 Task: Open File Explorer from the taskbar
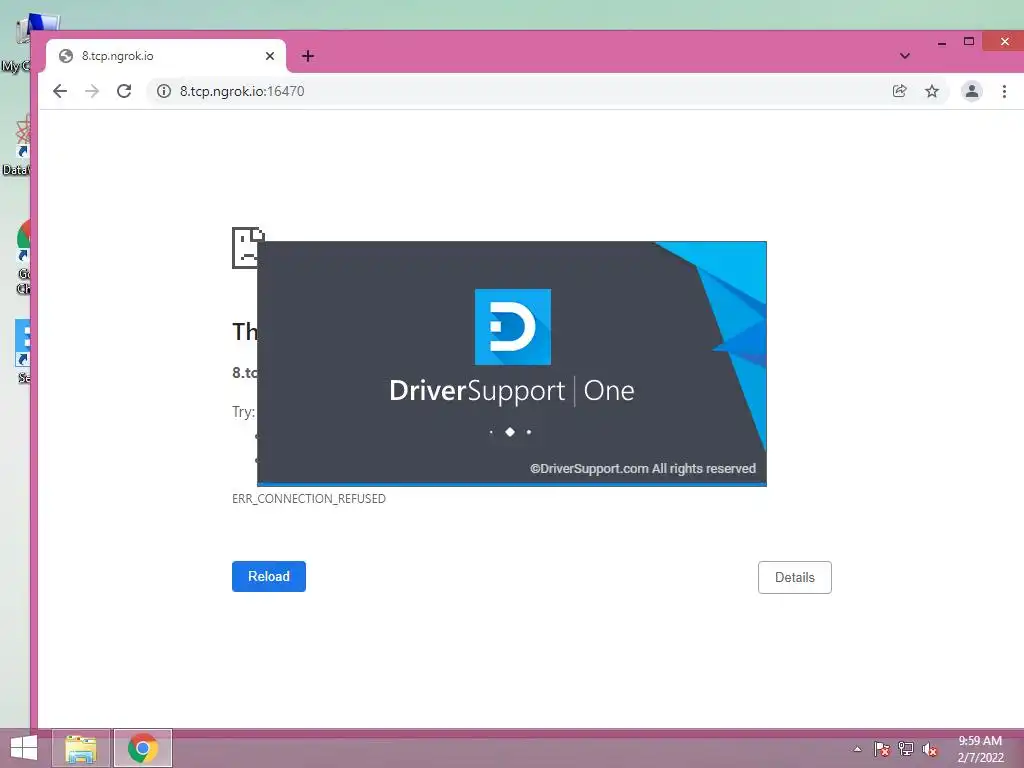click(x=81, y=748)
